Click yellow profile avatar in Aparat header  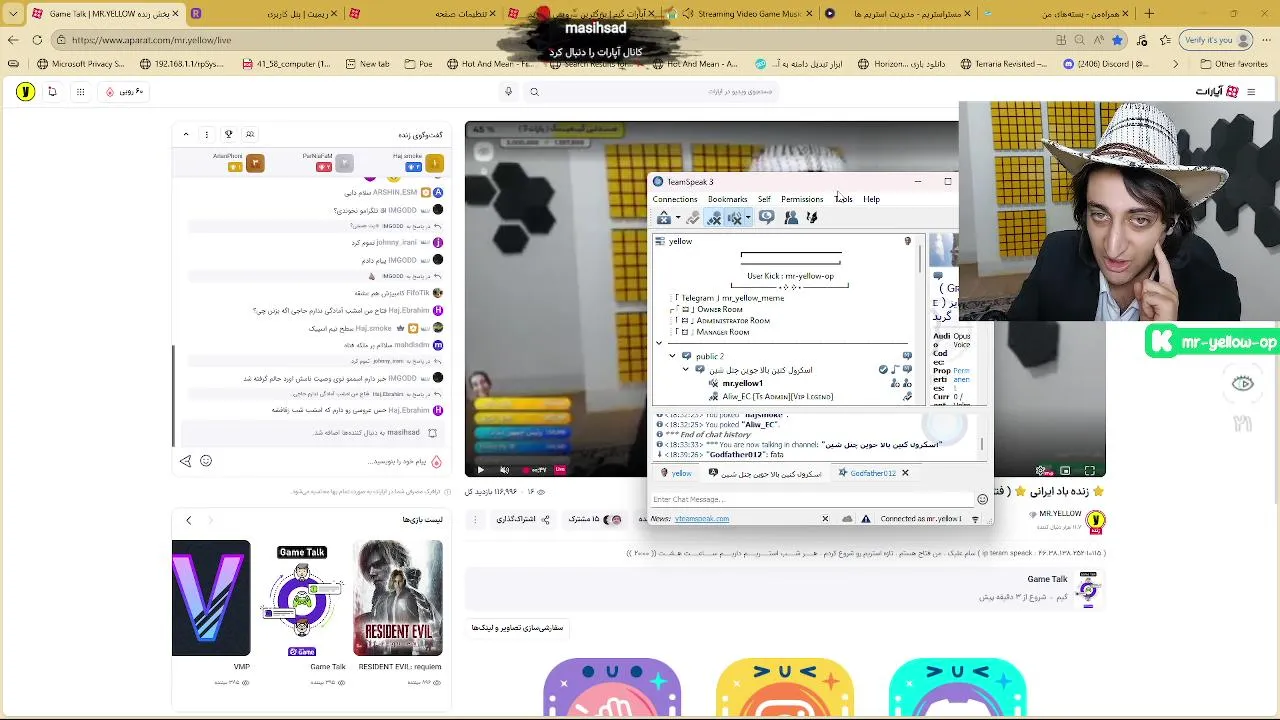click(25, 91)
